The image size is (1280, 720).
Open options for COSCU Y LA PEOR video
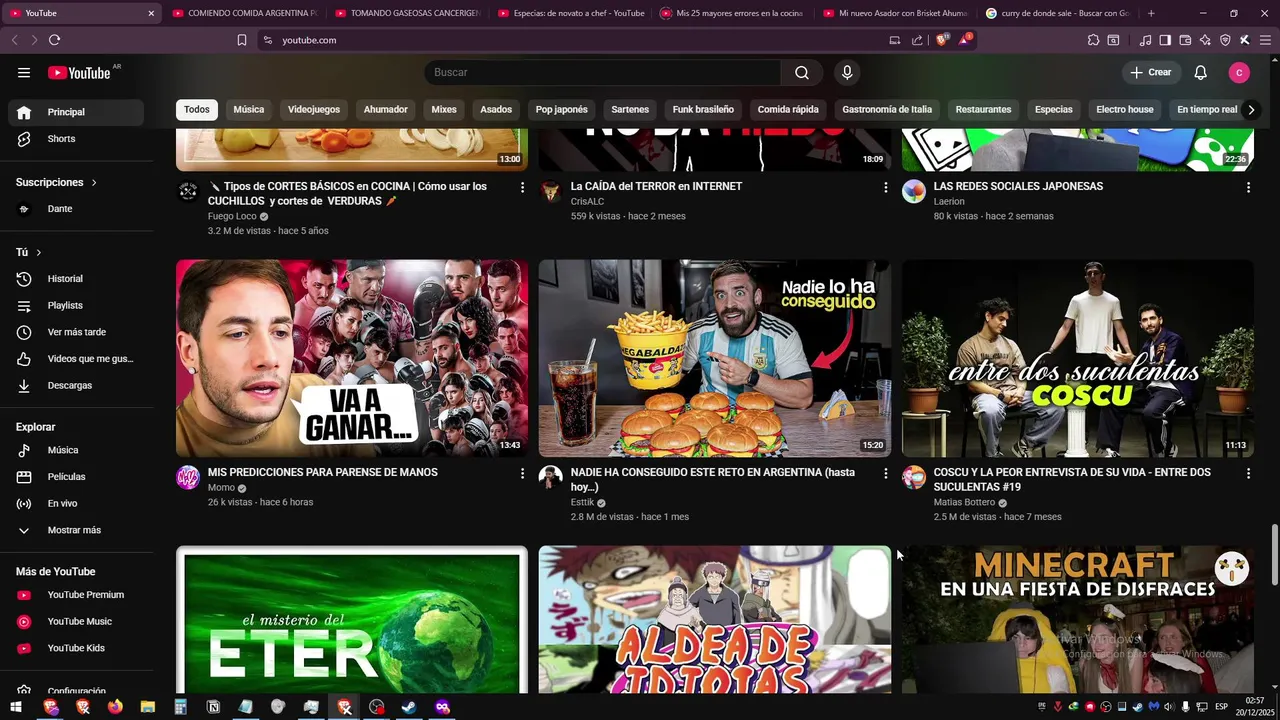click(1248, 473)
